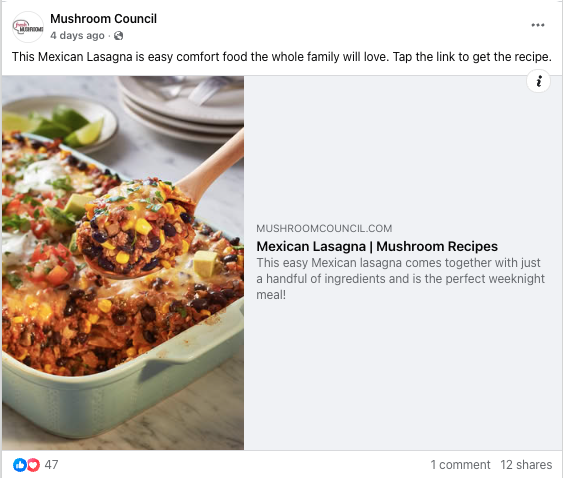
Task: Click the public globe privacy icon
Action: point(118,36)
